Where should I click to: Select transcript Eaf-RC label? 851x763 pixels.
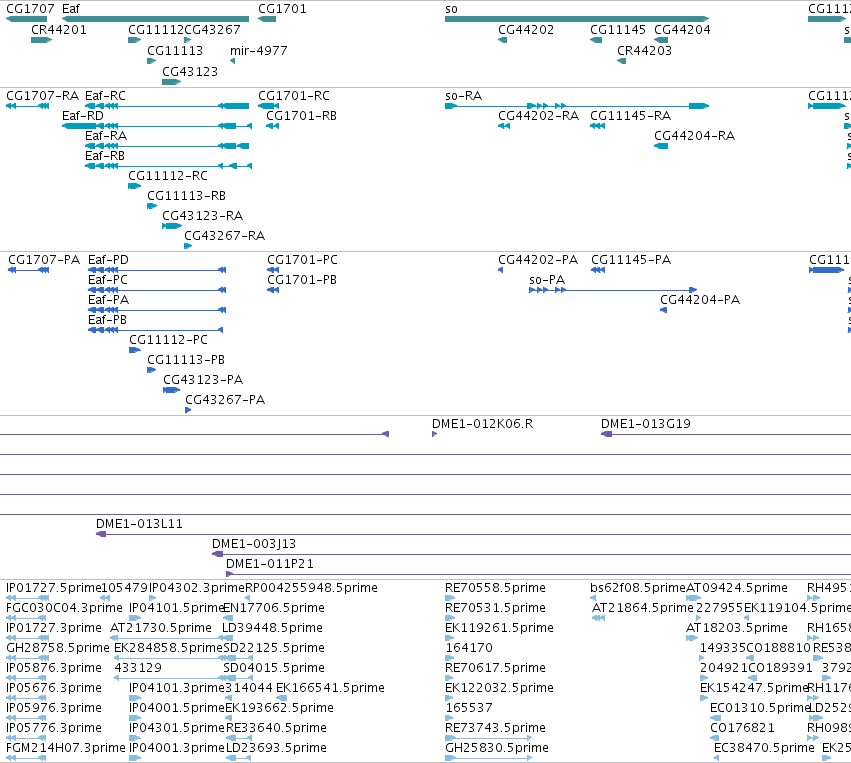(105, 96)
